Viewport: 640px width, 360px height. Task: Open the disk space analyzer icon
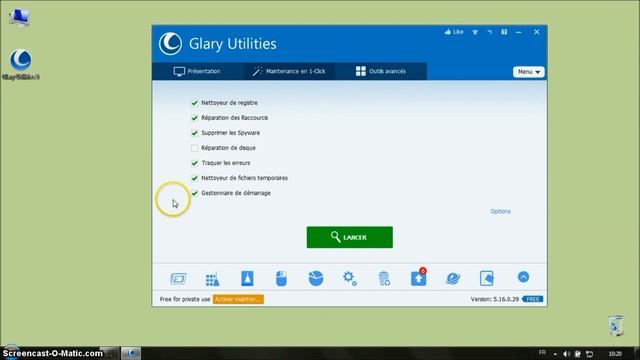coord(178,279)
